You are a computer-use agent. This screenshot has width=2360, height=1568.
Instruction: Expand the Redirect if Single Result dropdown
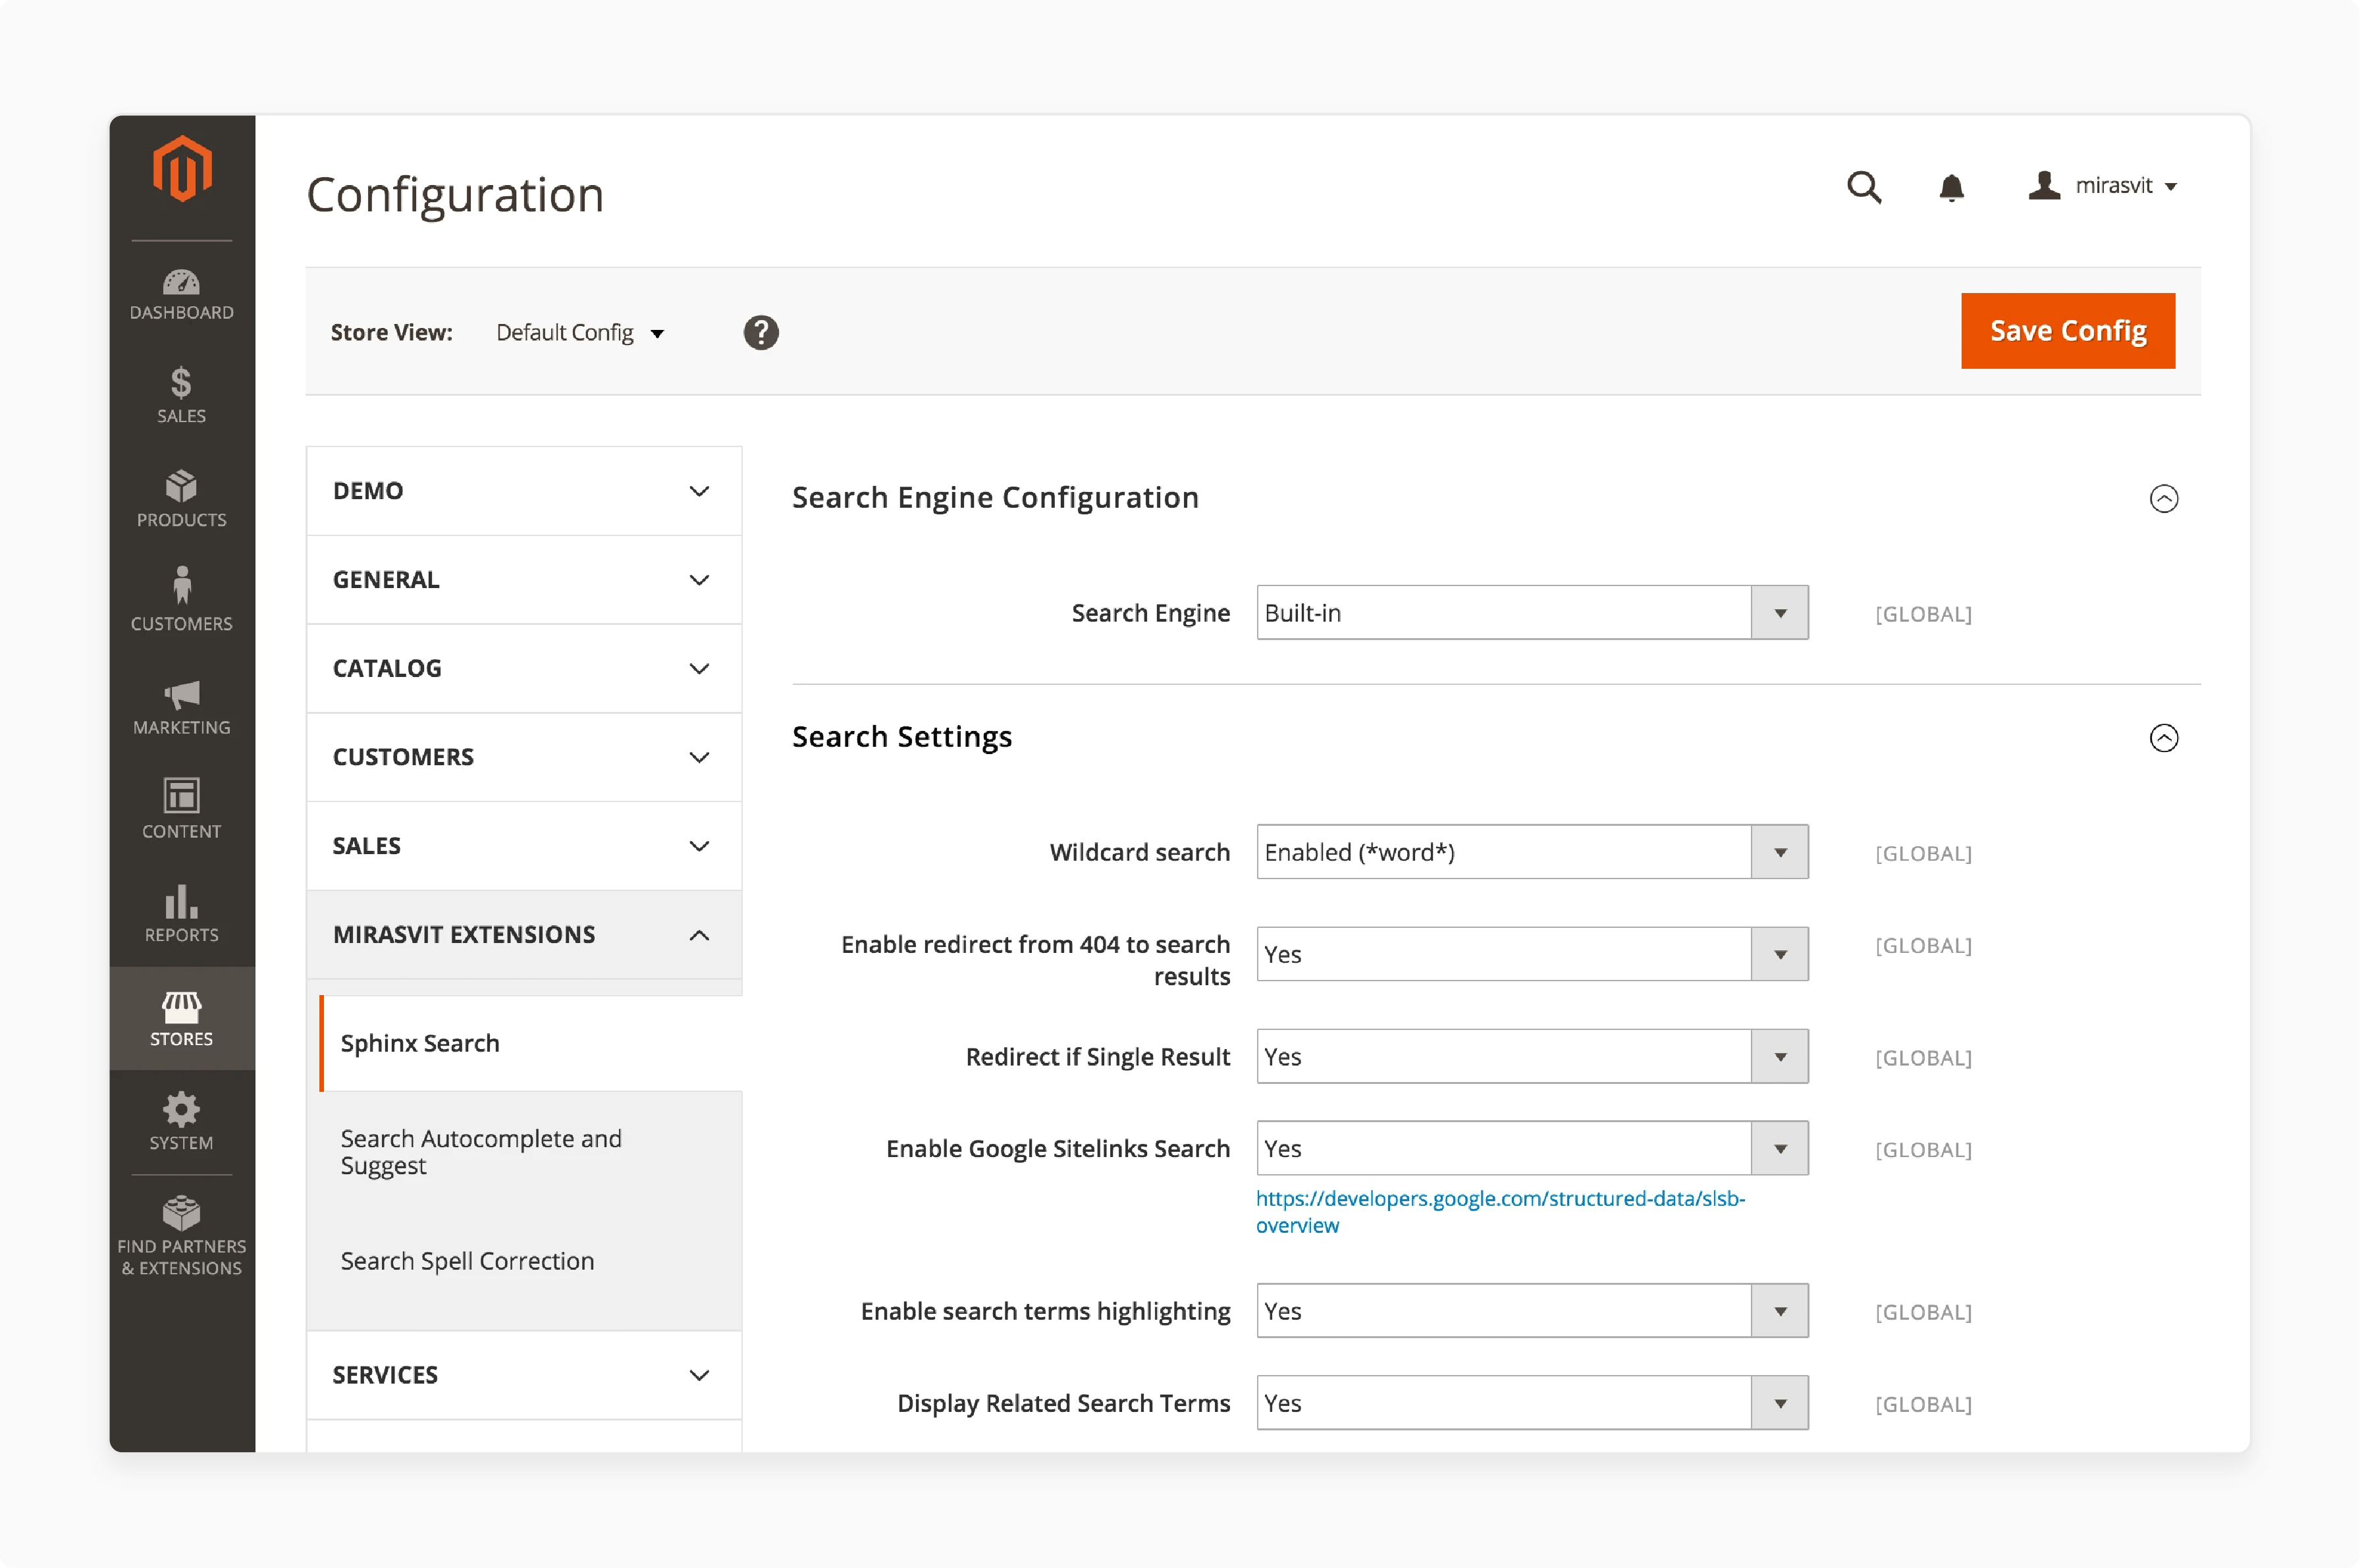click(1781, 1055)
